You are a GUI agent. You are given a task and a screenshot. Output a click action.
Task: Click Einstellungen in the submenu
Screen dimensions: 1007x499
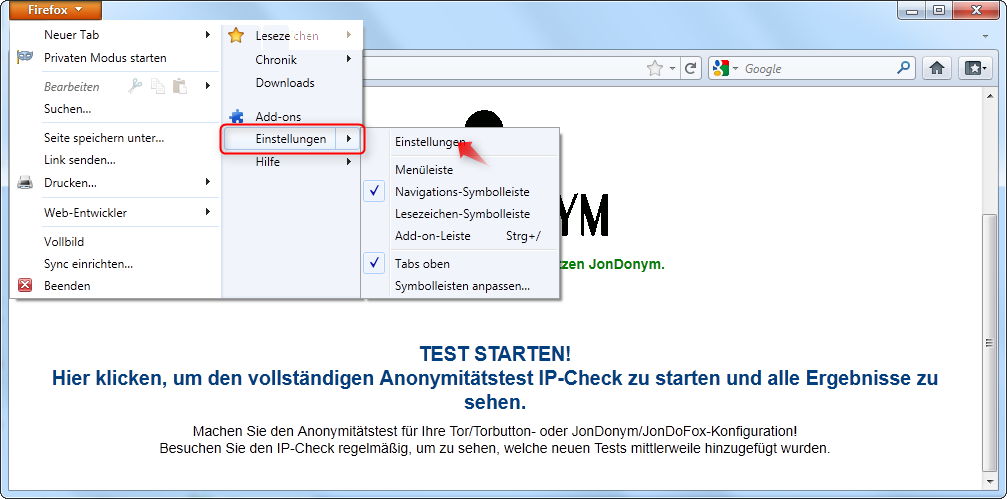pos(430,142)
